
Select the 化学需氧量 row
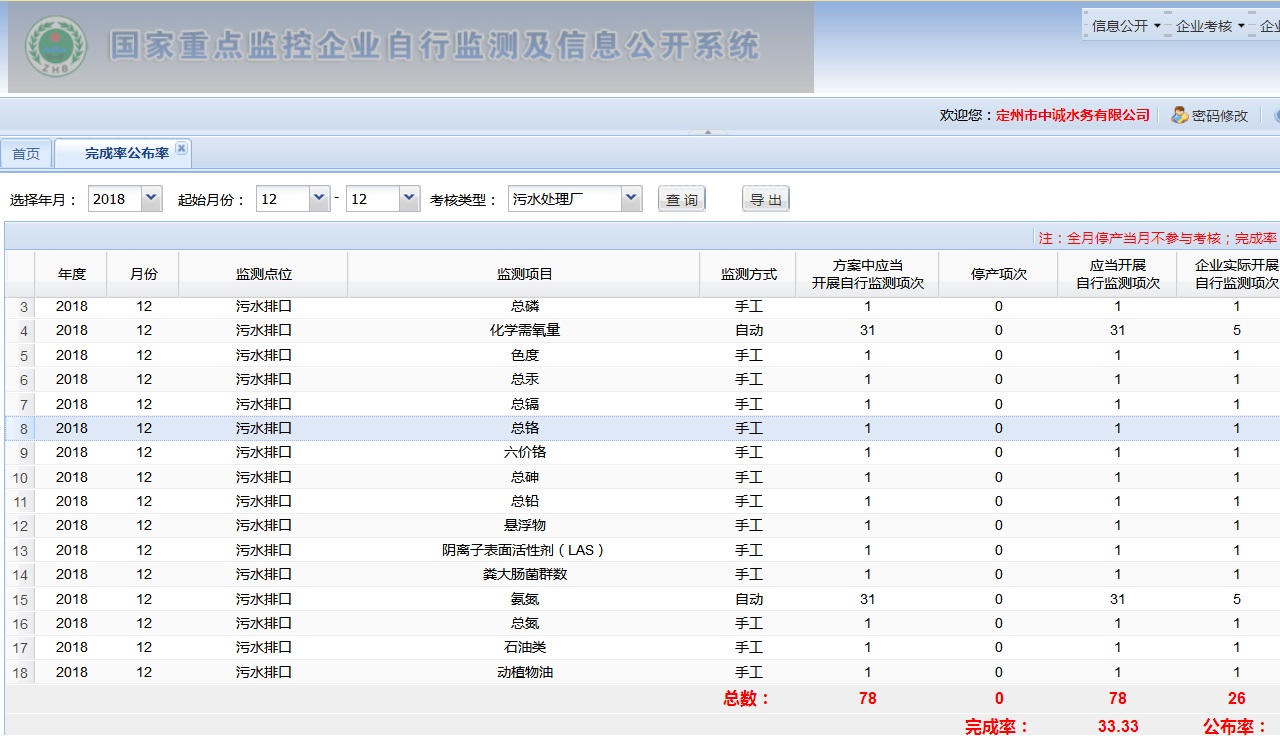point(524,330)
